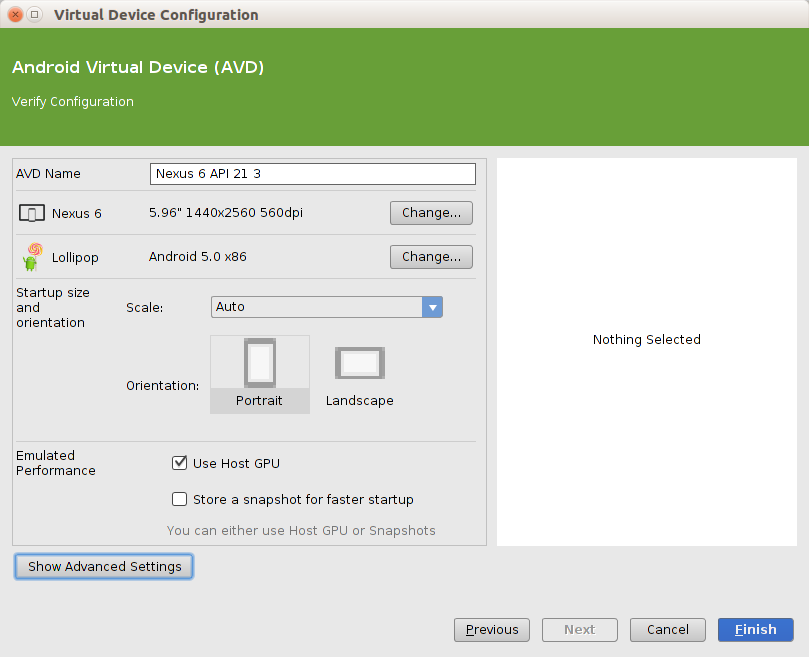Click the Nexus 6 device icon
809x657 pixels.
coord(32,213)
